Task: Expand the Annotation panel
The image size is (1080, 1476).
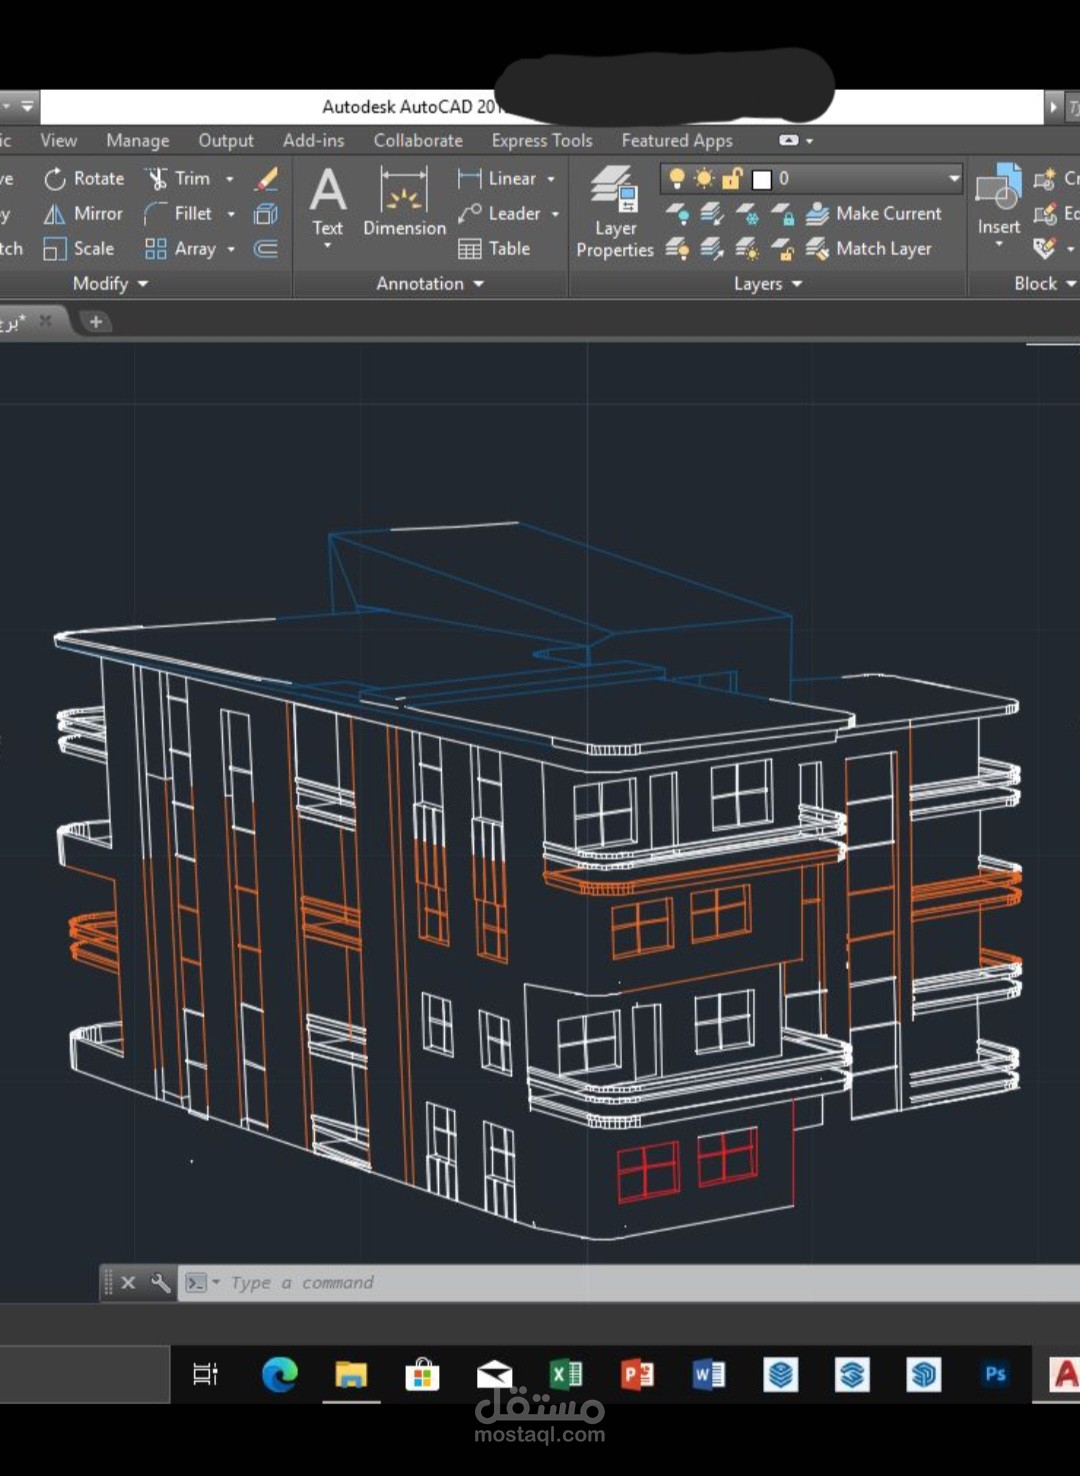Action: point(430,284)
